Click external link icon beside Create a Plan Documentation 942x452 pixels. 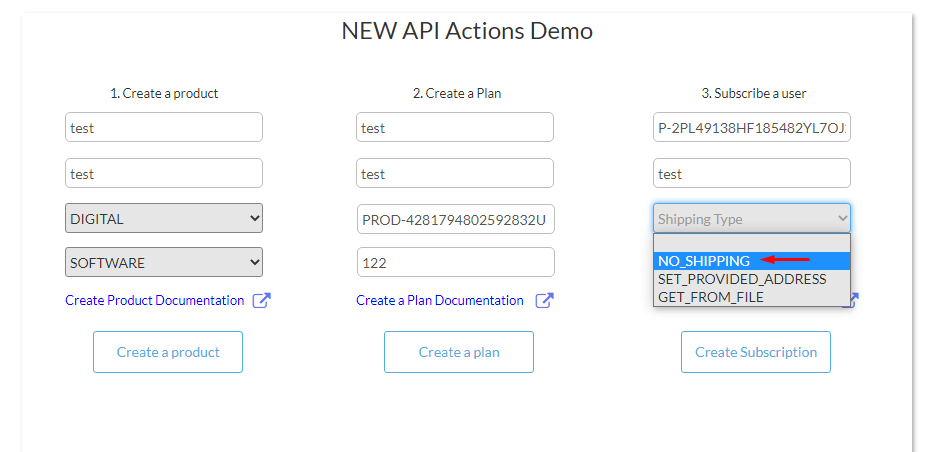[x=544, y=301]
